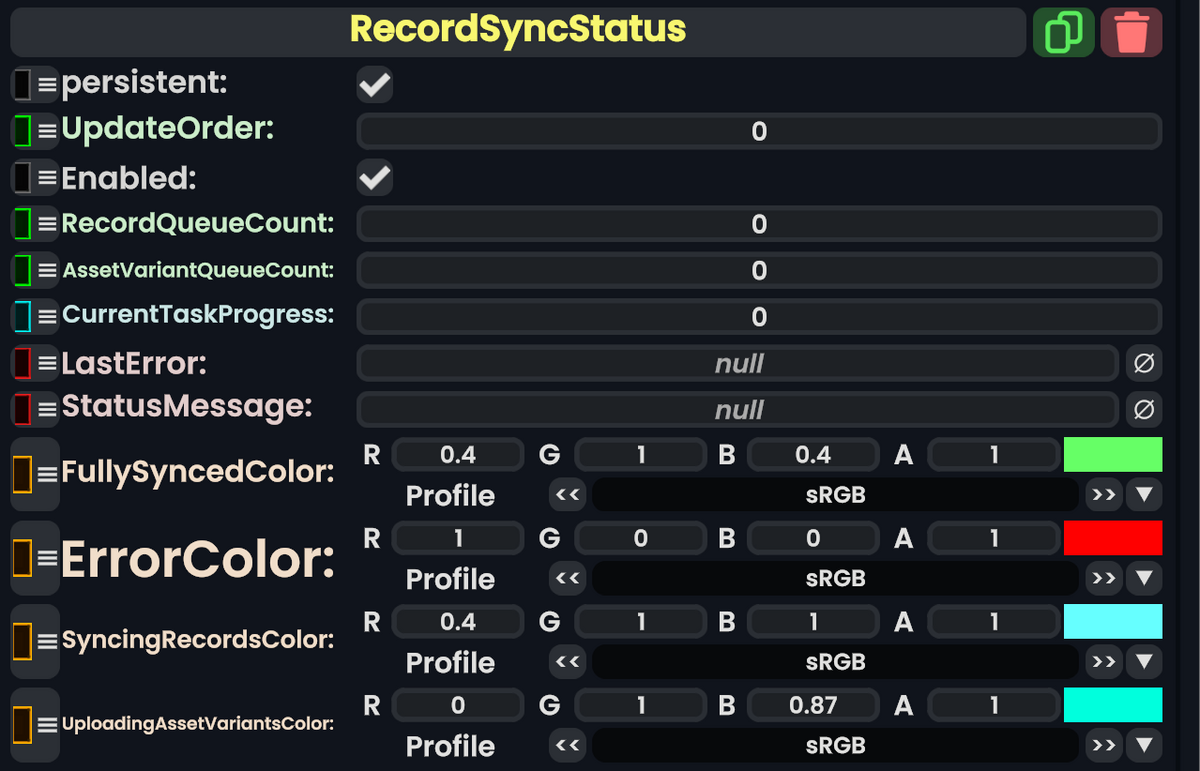Click the << arrow for SyncingRecordsColor profile

point(567,661)
